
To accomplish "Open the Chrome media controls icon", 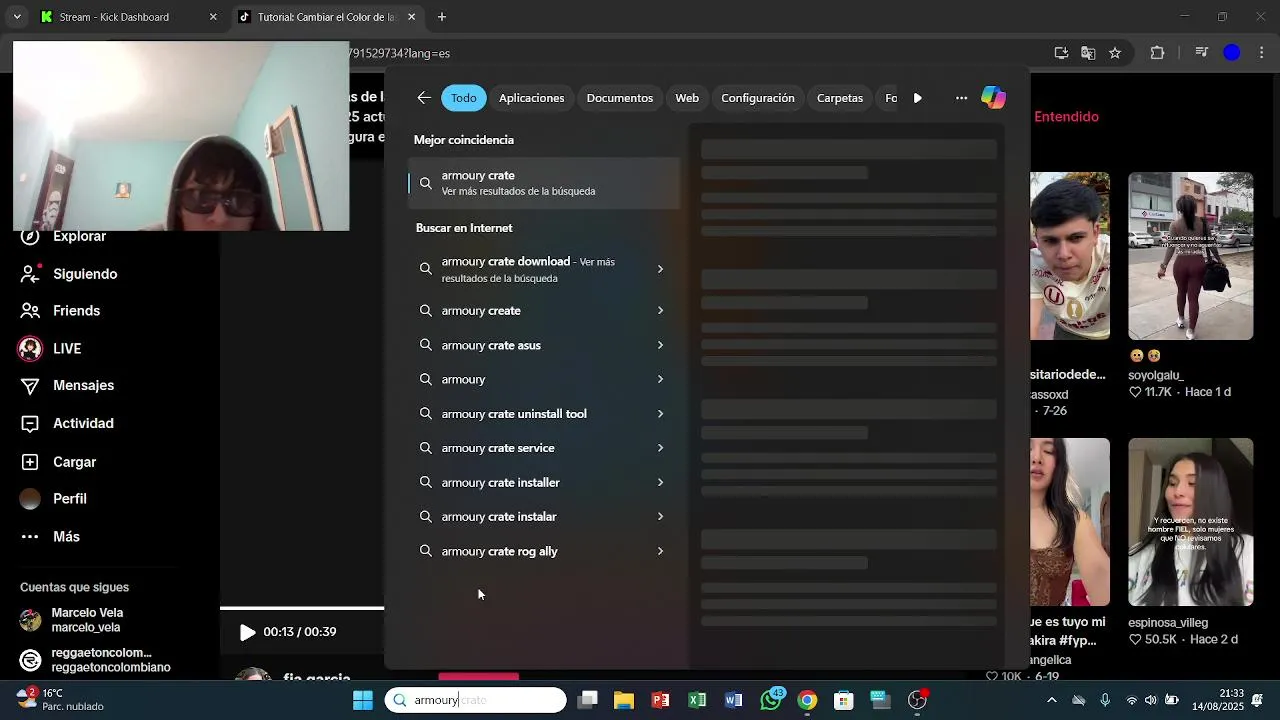I will 1202,53.
